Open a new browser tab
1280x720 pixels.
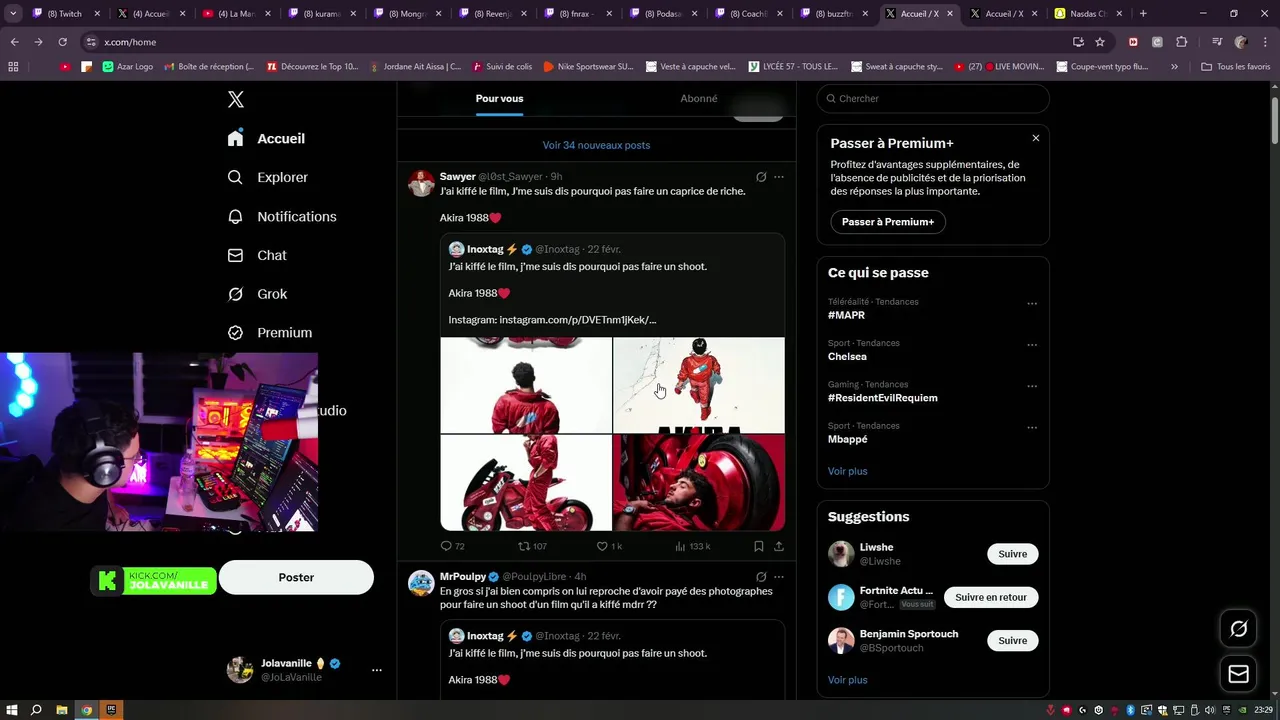click(x=1143, y=14)
